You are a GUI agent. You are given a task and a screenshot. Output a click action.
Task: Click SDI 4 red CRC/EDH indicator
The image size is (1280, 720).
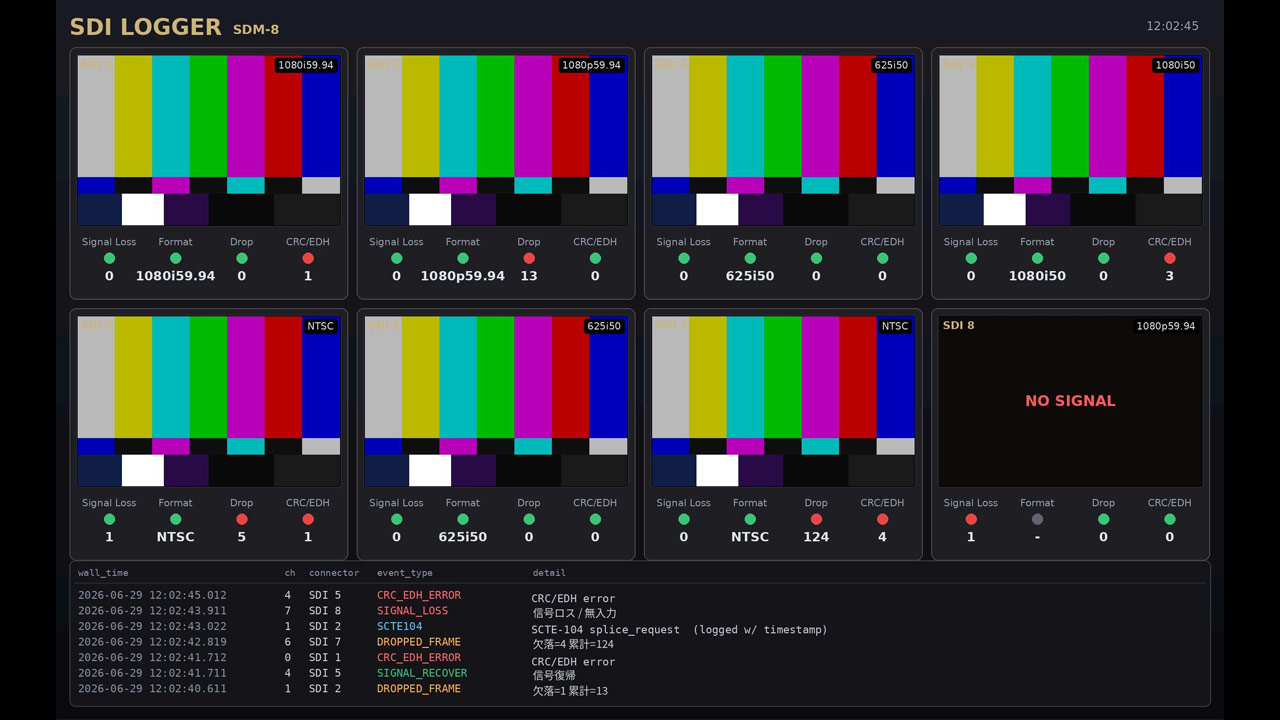pyautogui.click(x=1169, y=258)
